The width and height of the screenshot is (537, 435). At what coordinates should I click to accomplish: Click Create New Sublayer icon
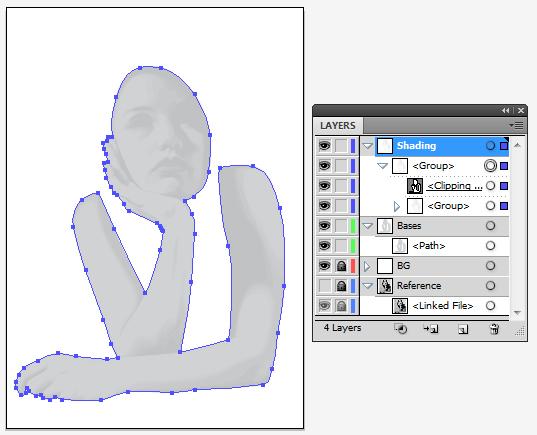(x=431, y=329)
